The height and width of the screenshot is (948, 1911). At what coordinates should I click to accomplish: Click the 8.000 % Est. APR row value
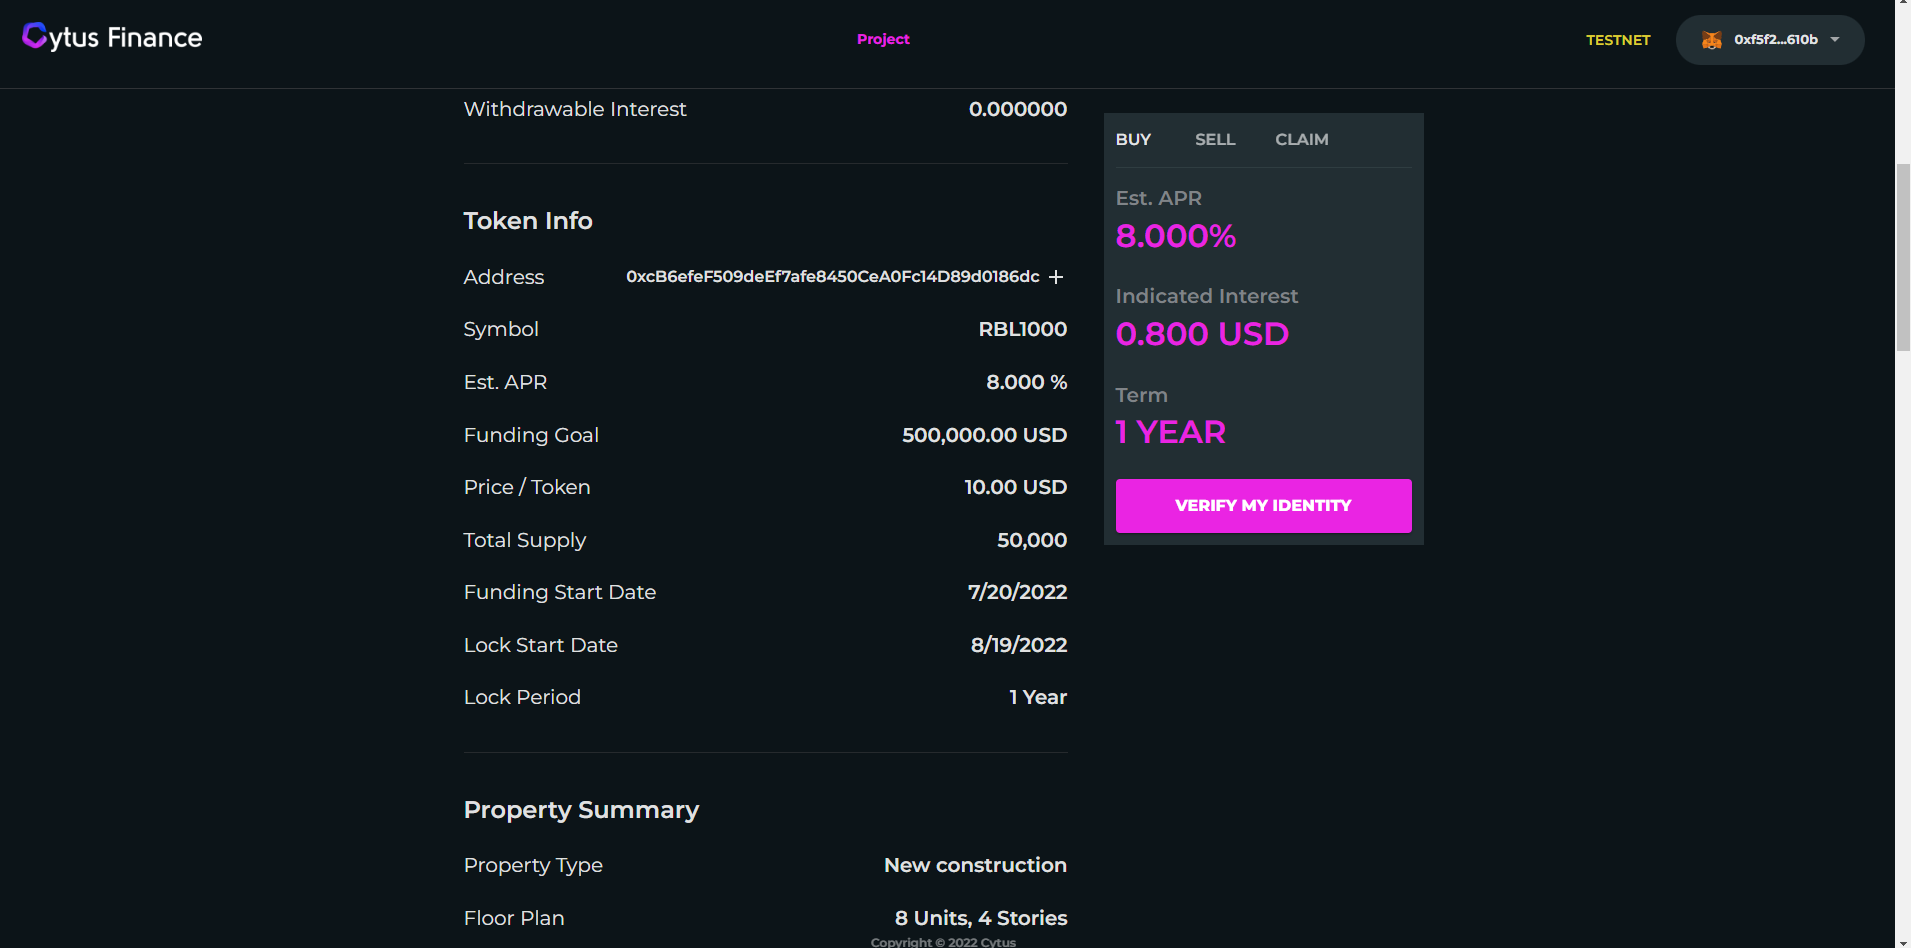1026,382
